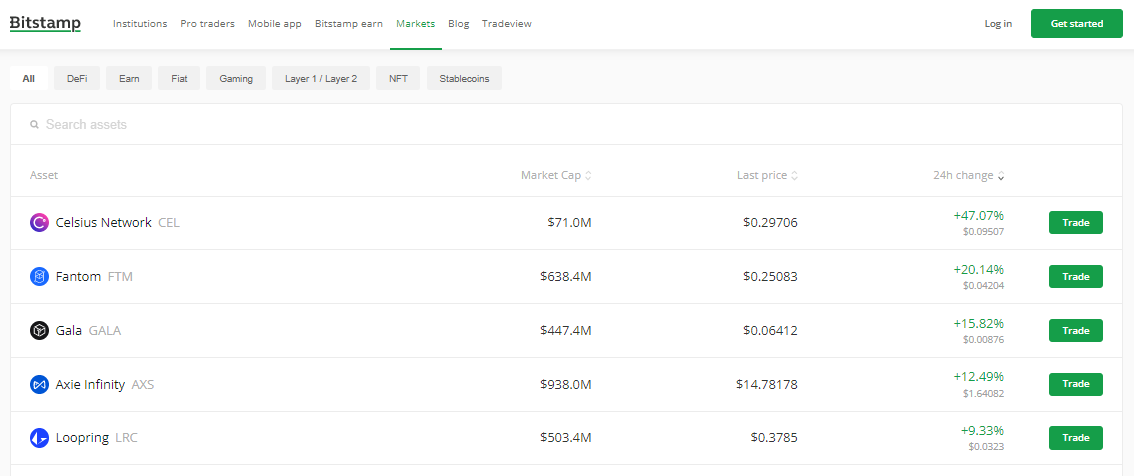Image resolution: width=1134 pixels, height=476 pixels.
Task: Open Tradeview menu item
Action: coord(506,24)
